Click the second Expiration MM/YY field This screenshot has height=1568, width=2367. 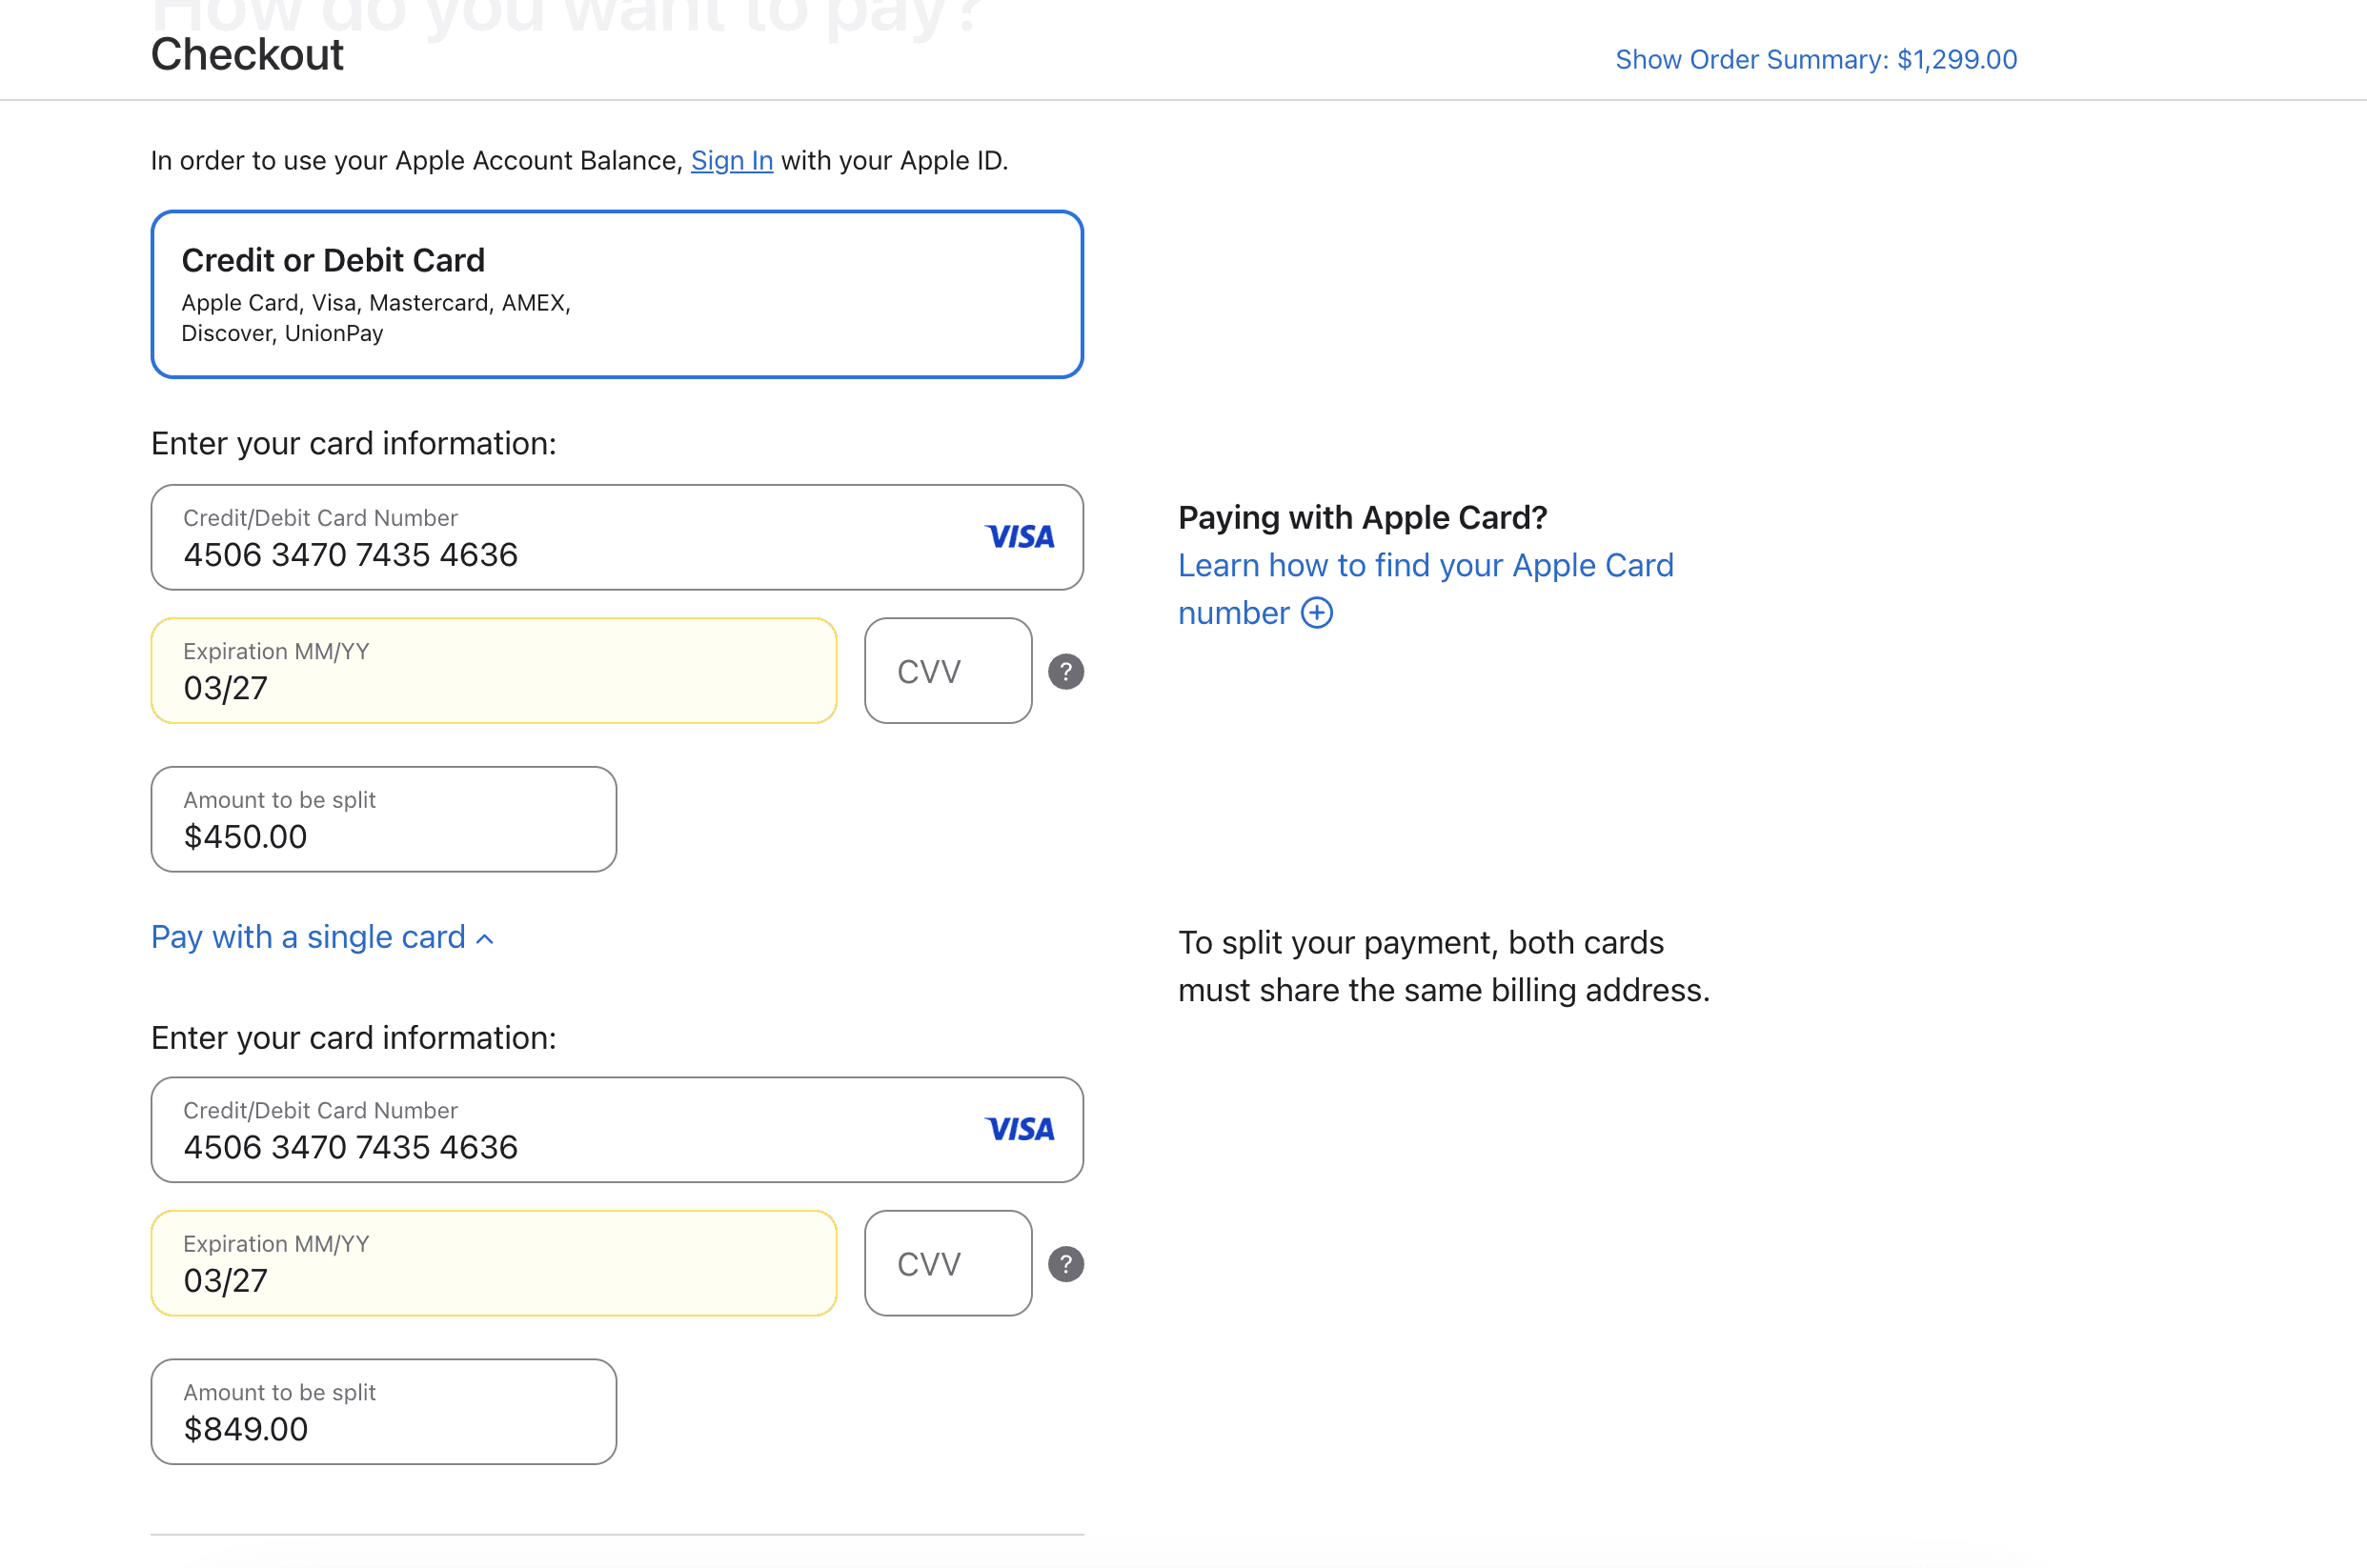pyautogui.click(x=493, y=1264)
